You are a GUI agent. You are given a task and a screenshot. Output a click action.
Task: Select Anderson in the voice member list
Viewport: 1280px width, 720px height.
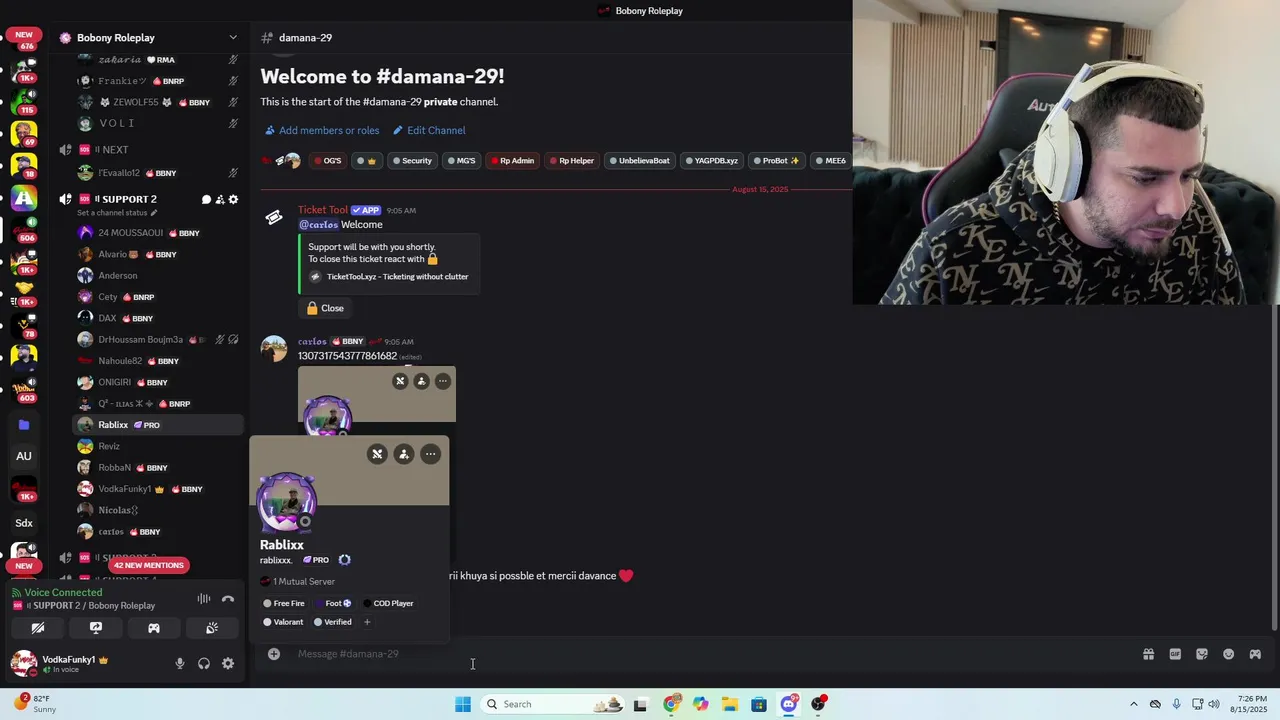(x=158, y=276)
